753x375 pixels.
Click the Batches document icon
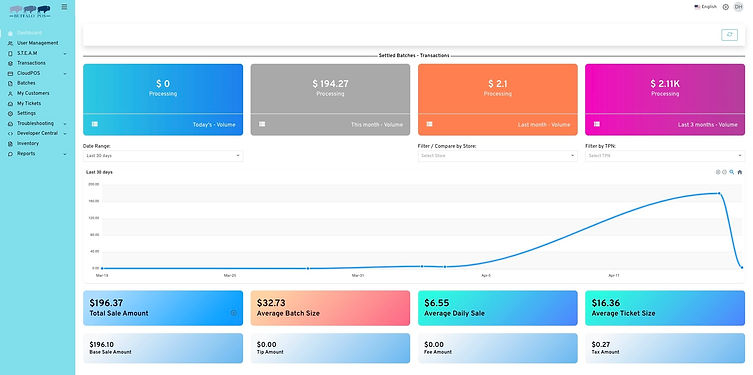(x=11, y=84)
